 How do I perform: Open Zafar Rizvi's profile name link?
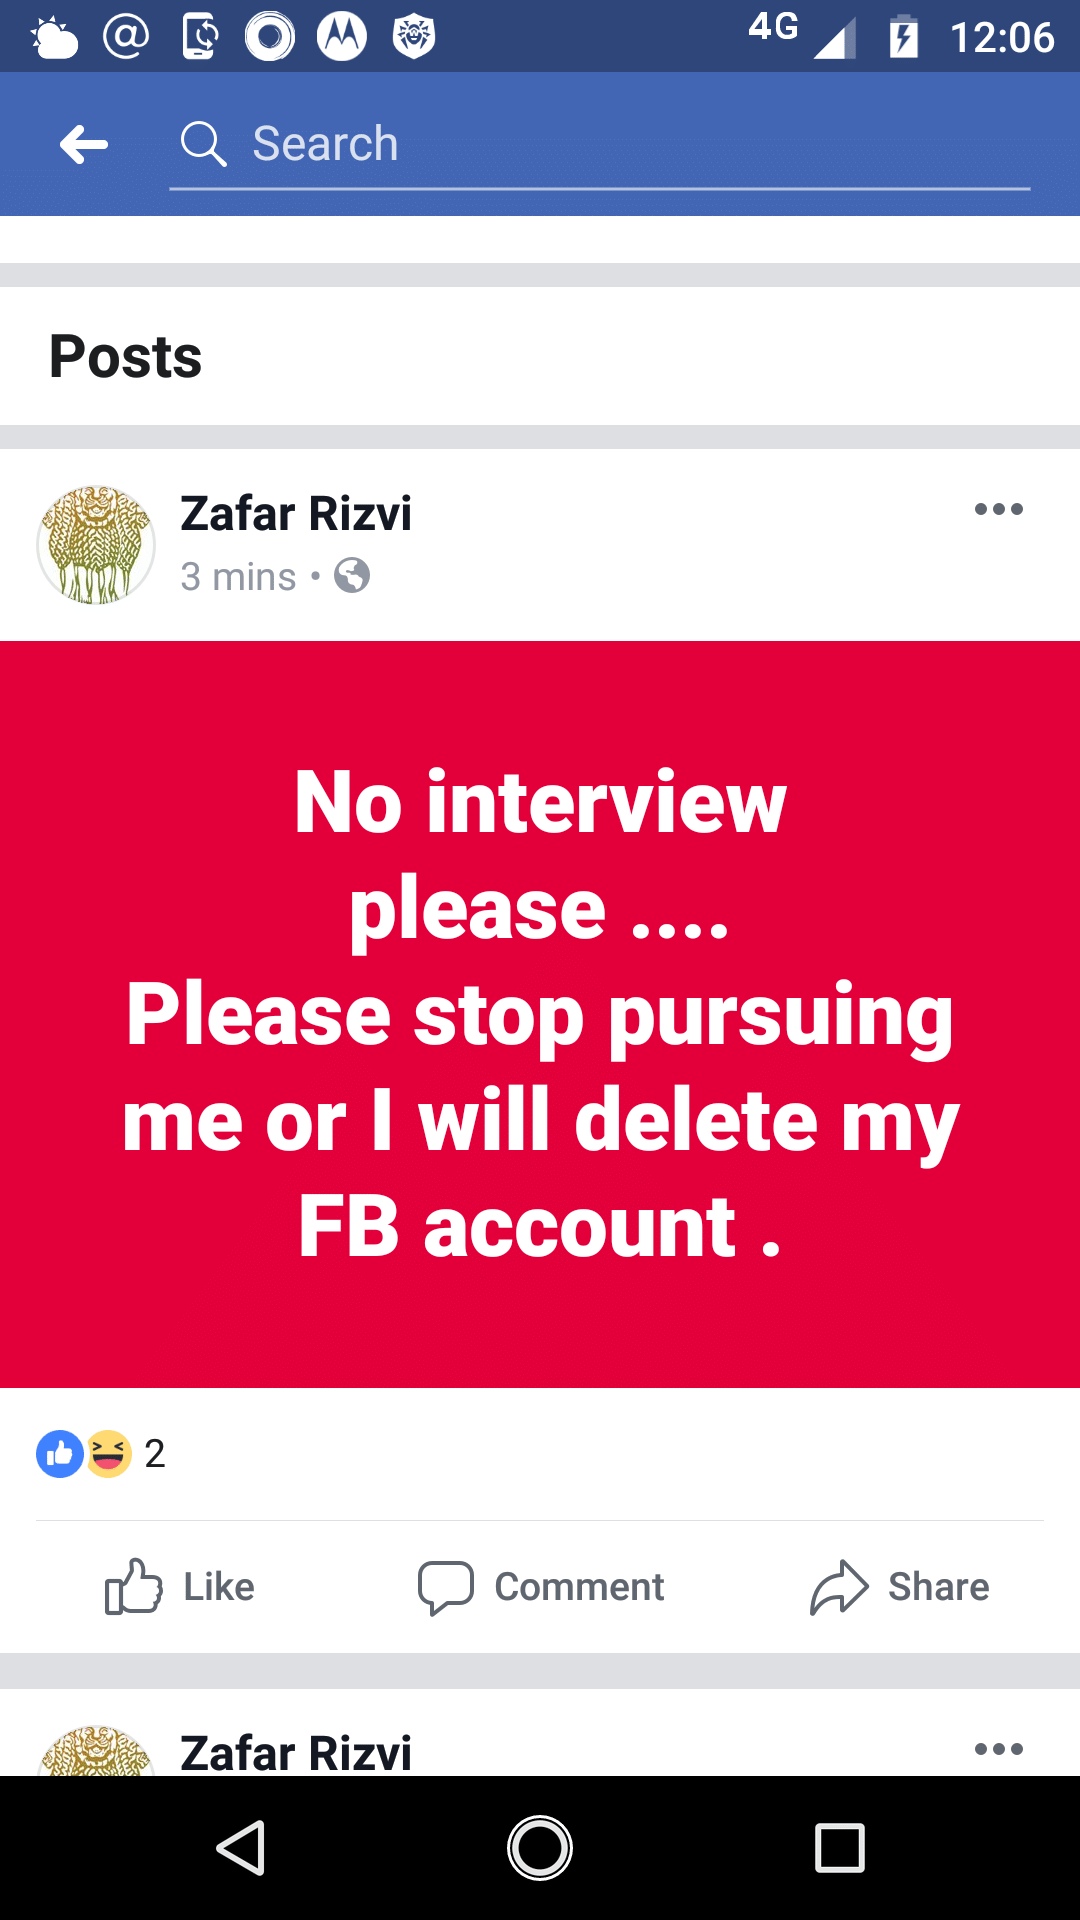pyautogui.click(x=296, y=514)
